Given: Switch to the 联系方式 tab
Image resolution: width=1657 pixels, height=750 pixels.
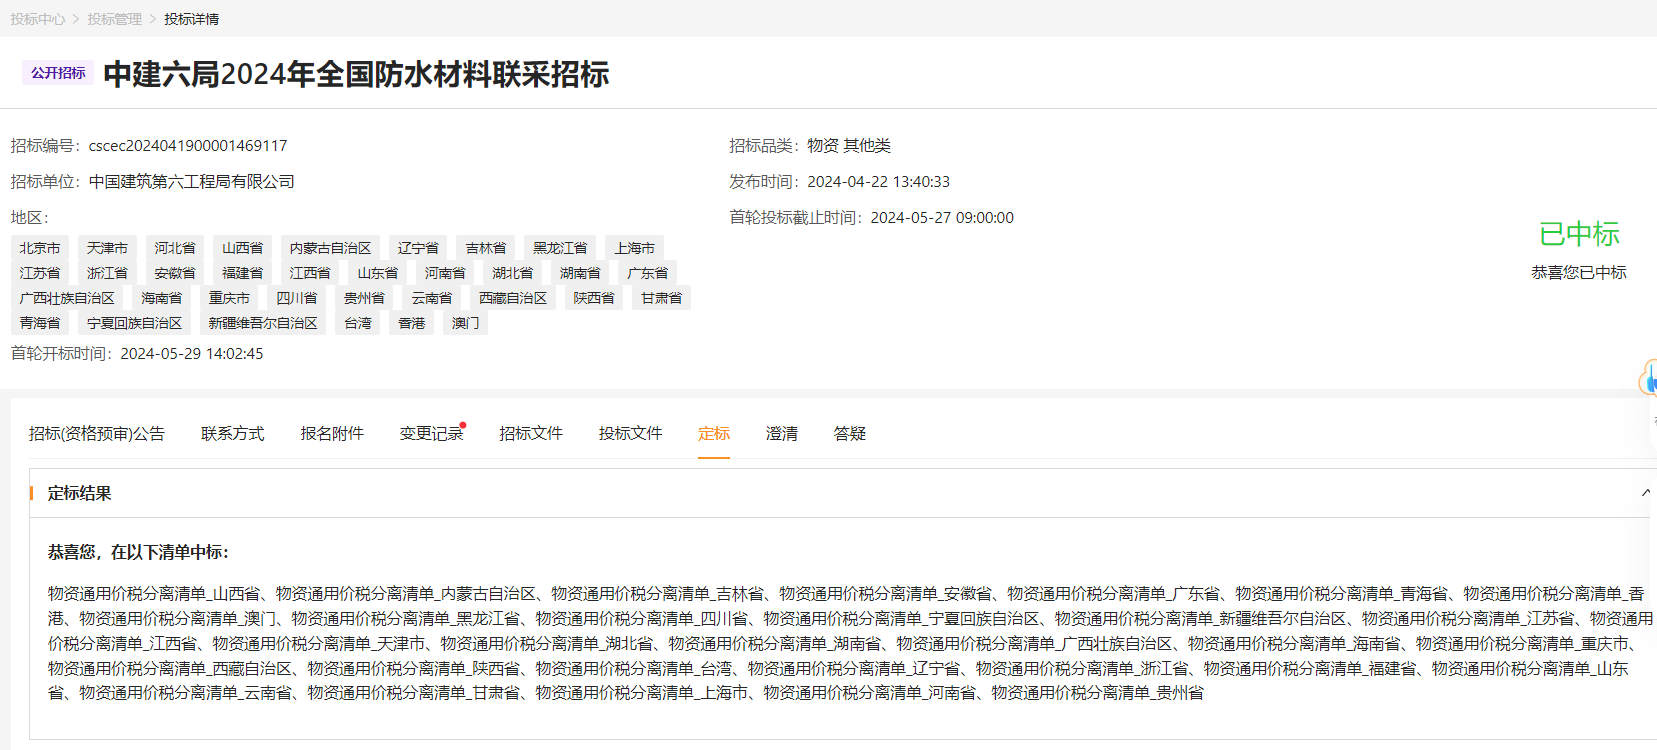Looking at the screenshot, I should [233, 433].
